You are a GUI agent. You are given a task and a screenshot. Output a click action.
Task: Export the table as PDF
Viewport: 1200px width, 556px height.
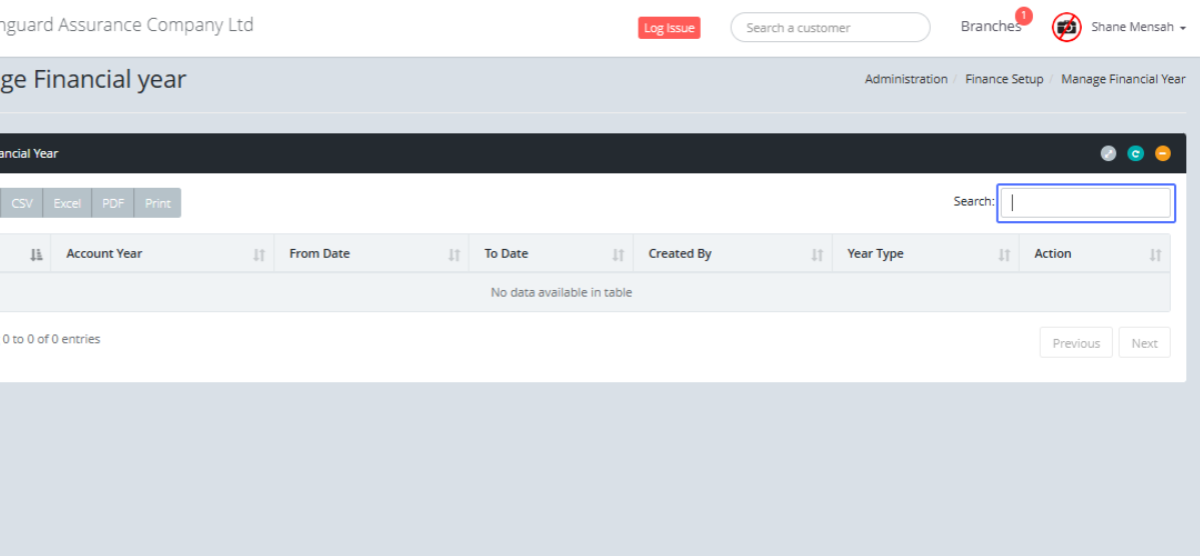point(113,203)
